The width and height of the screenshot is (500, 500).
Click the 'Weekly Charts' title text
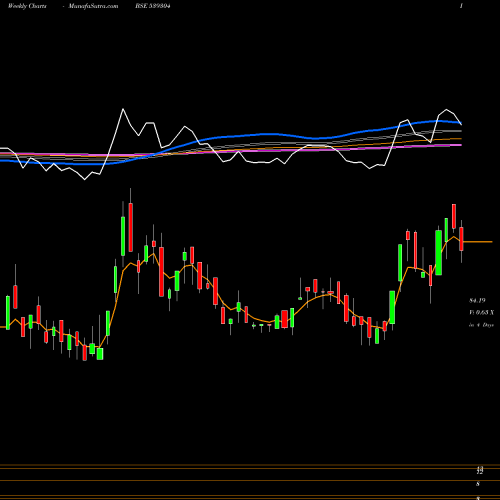pos(27,6)
